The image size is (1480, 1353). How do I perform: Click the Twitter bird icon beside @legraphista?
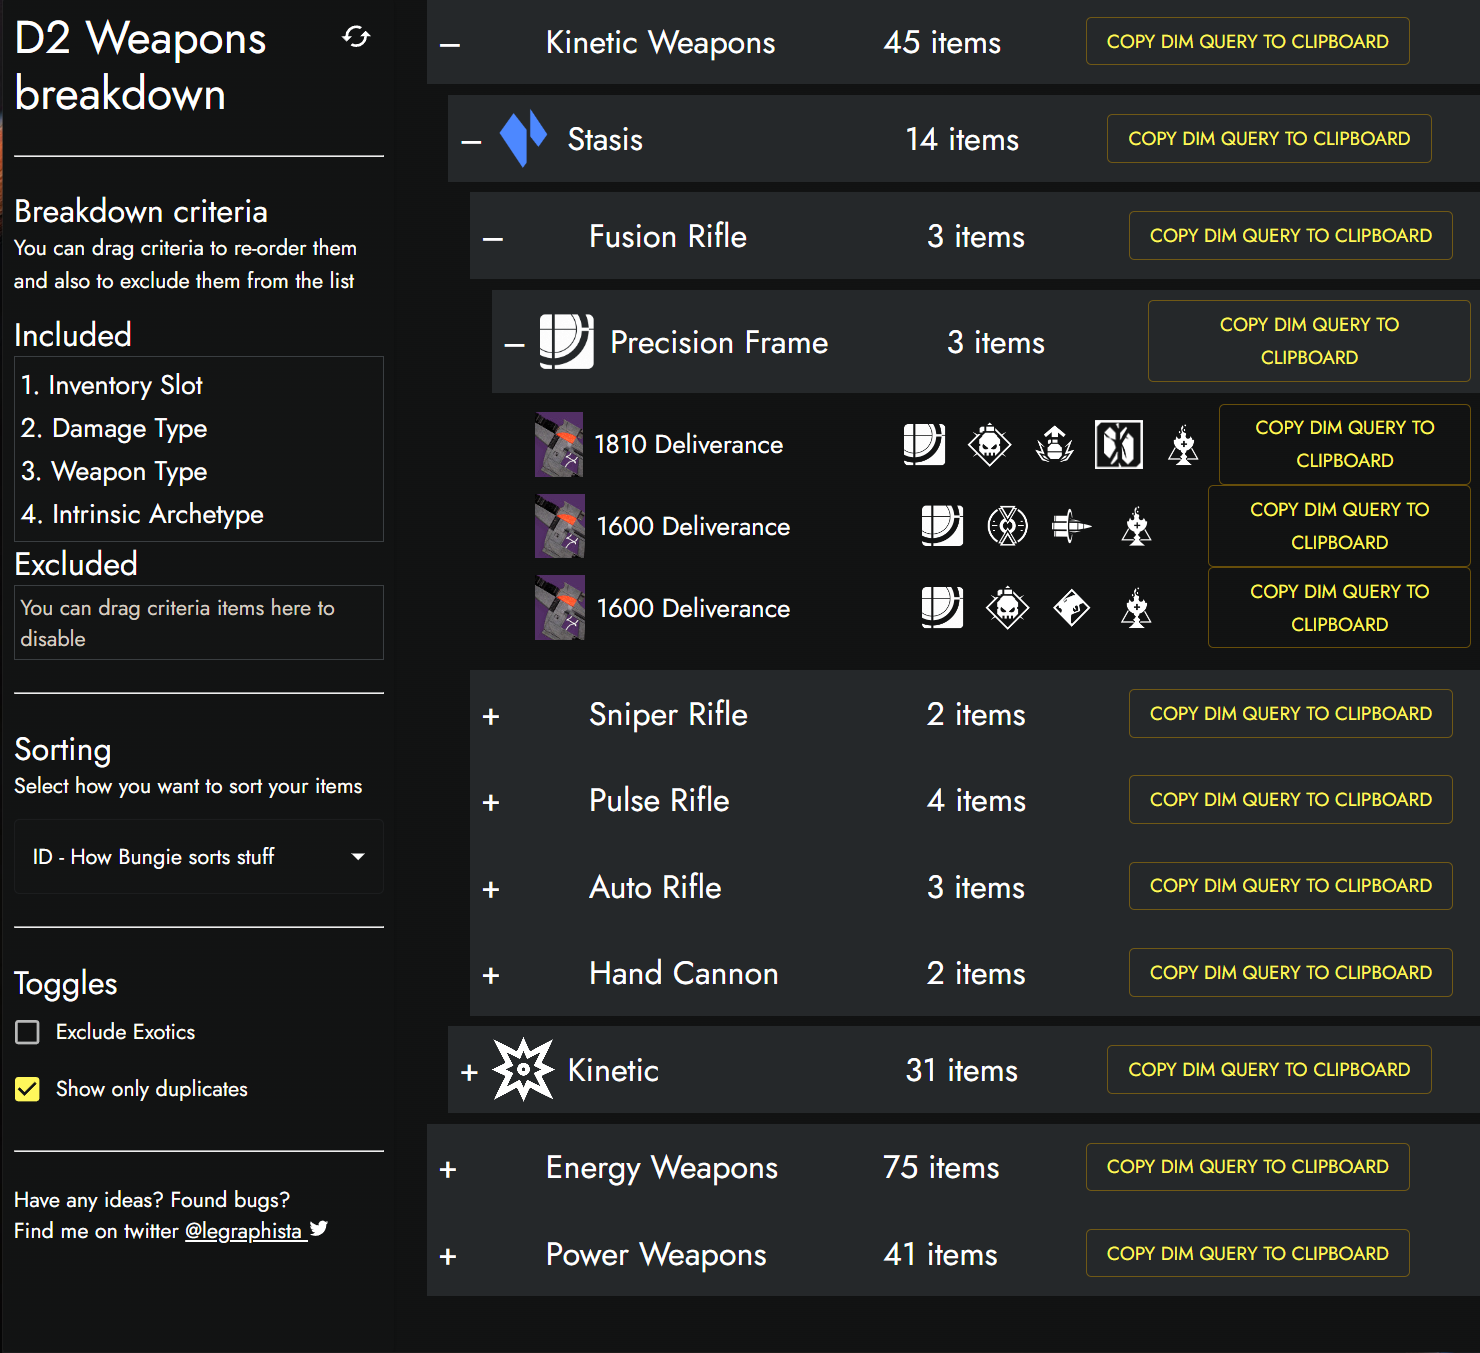[x=319, y=1228]
